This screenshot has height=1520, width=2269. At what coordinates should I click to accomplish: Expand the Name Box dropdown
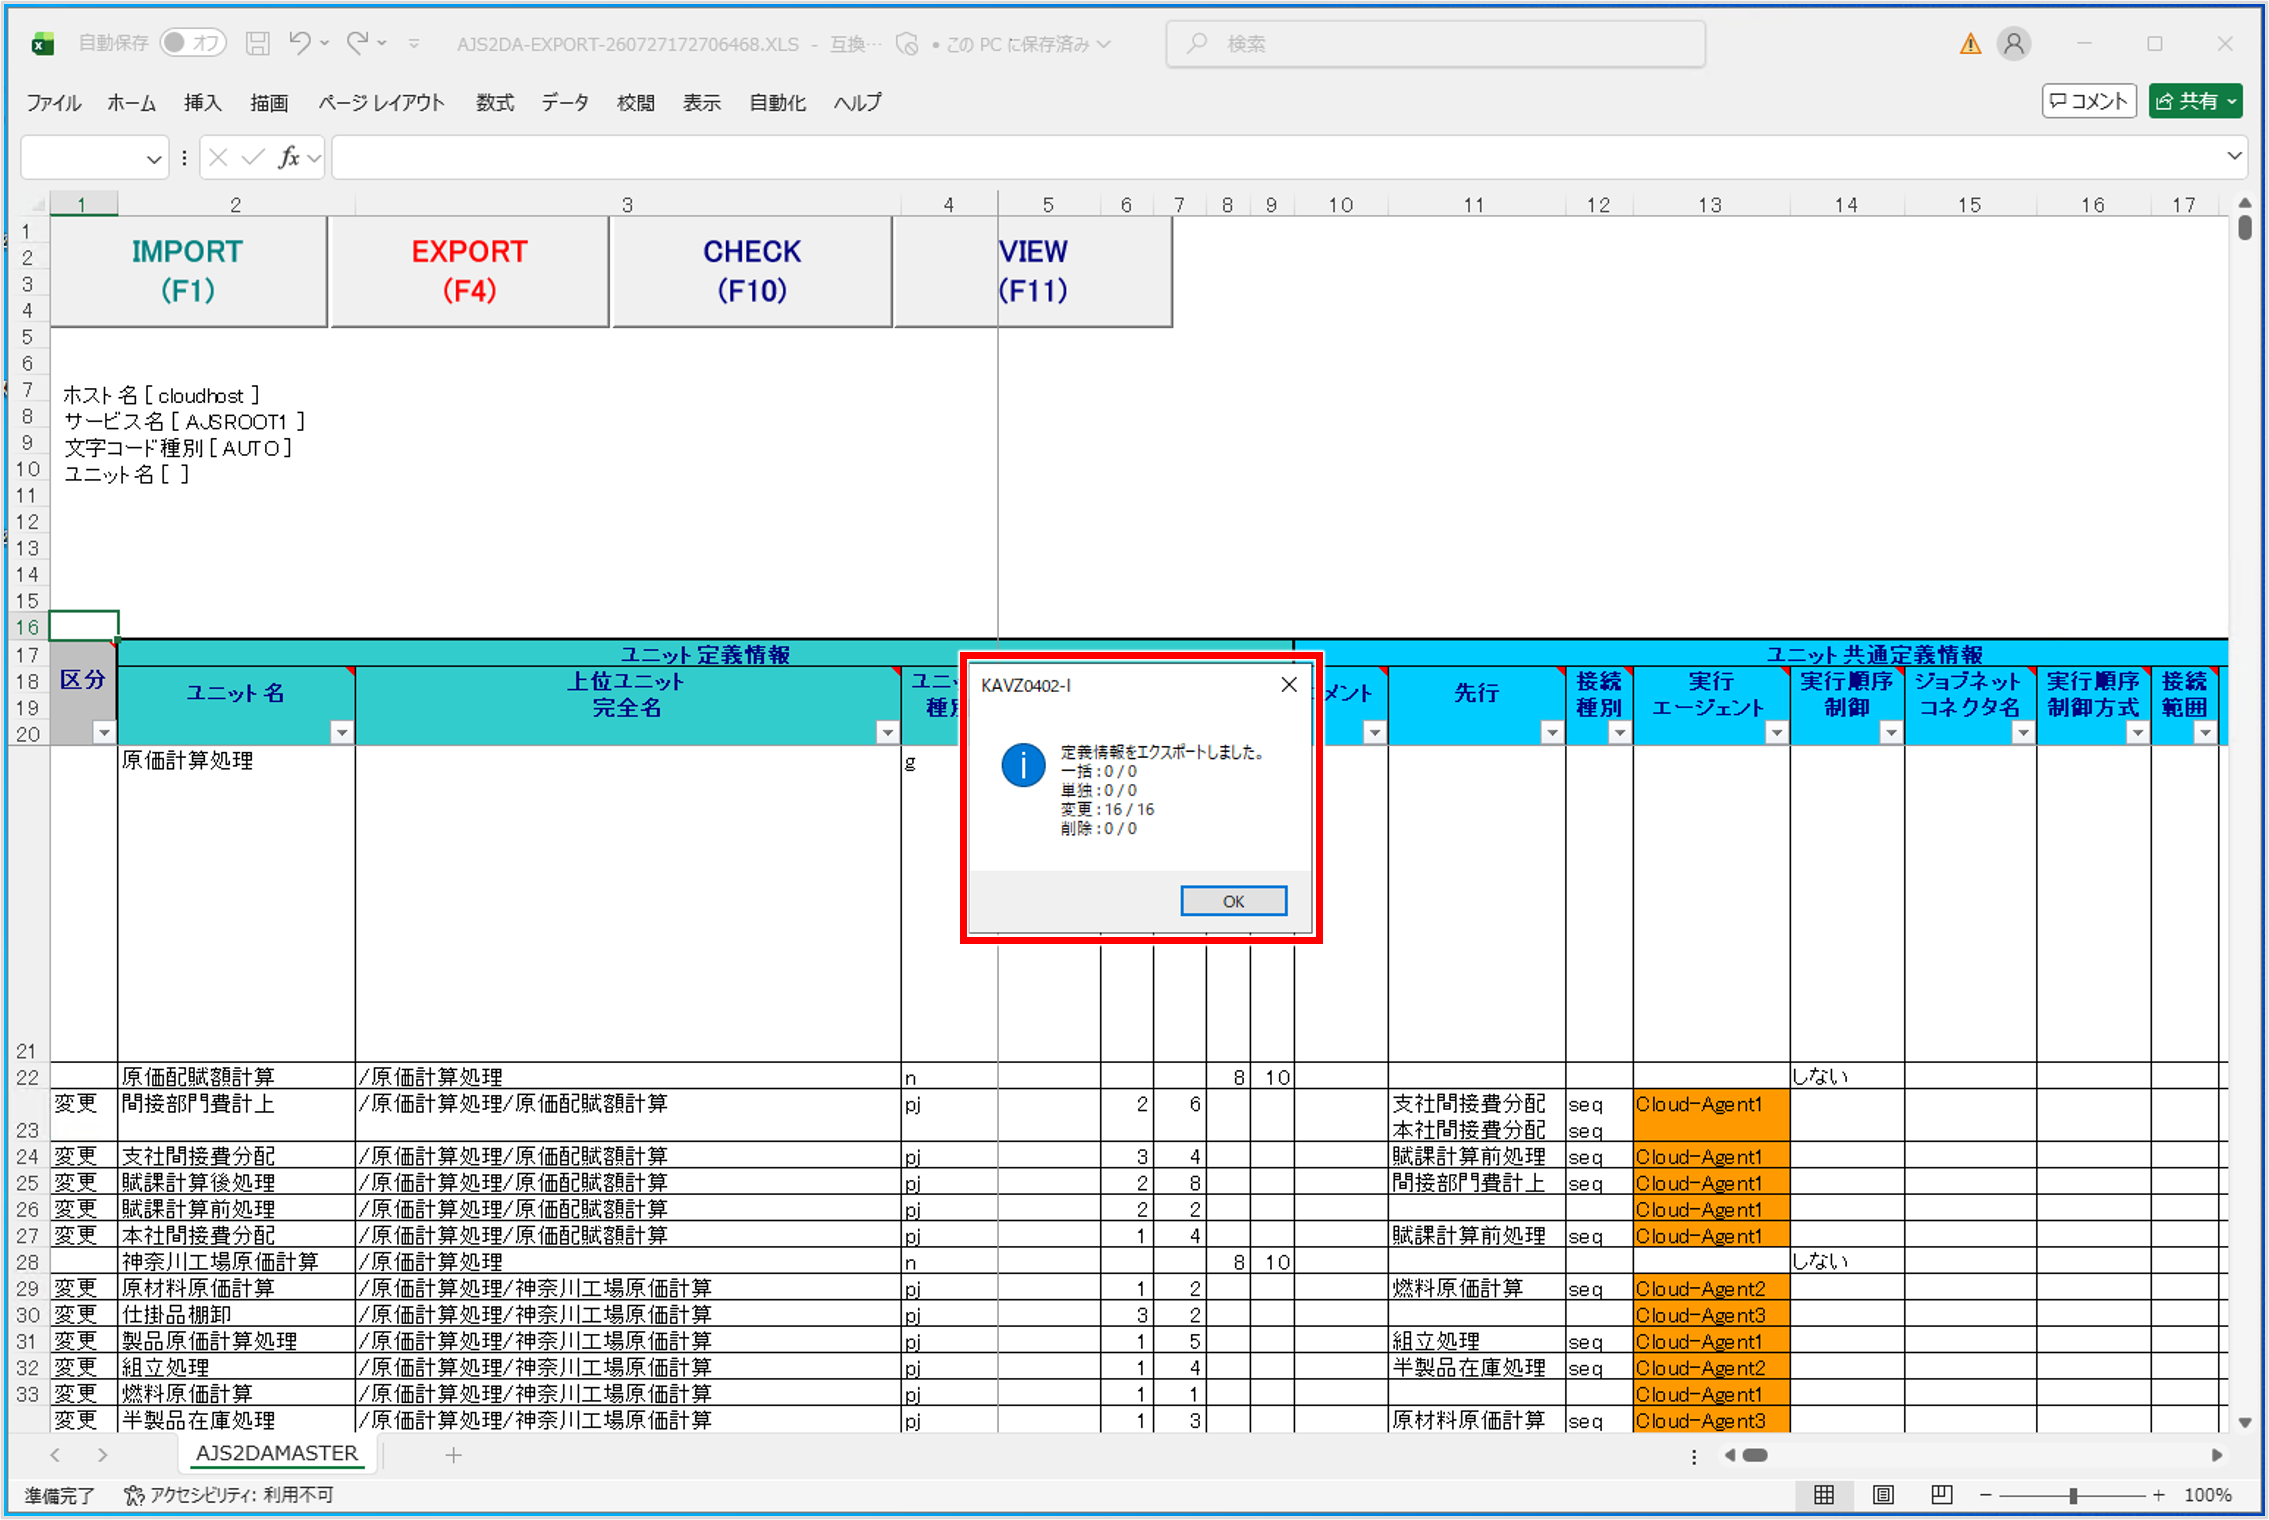[153, 158]
